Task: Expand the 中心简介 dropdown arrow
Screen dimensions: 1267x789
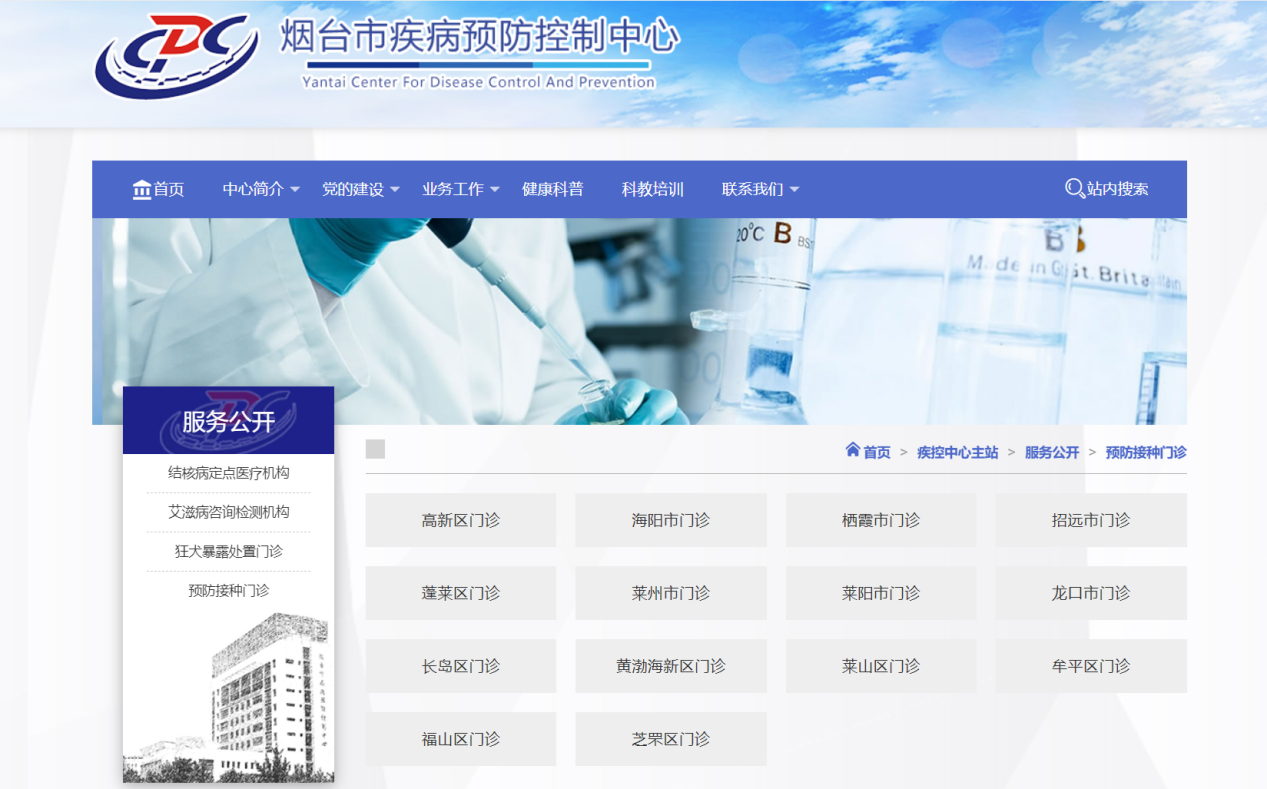Action: (x=295, y=190)
